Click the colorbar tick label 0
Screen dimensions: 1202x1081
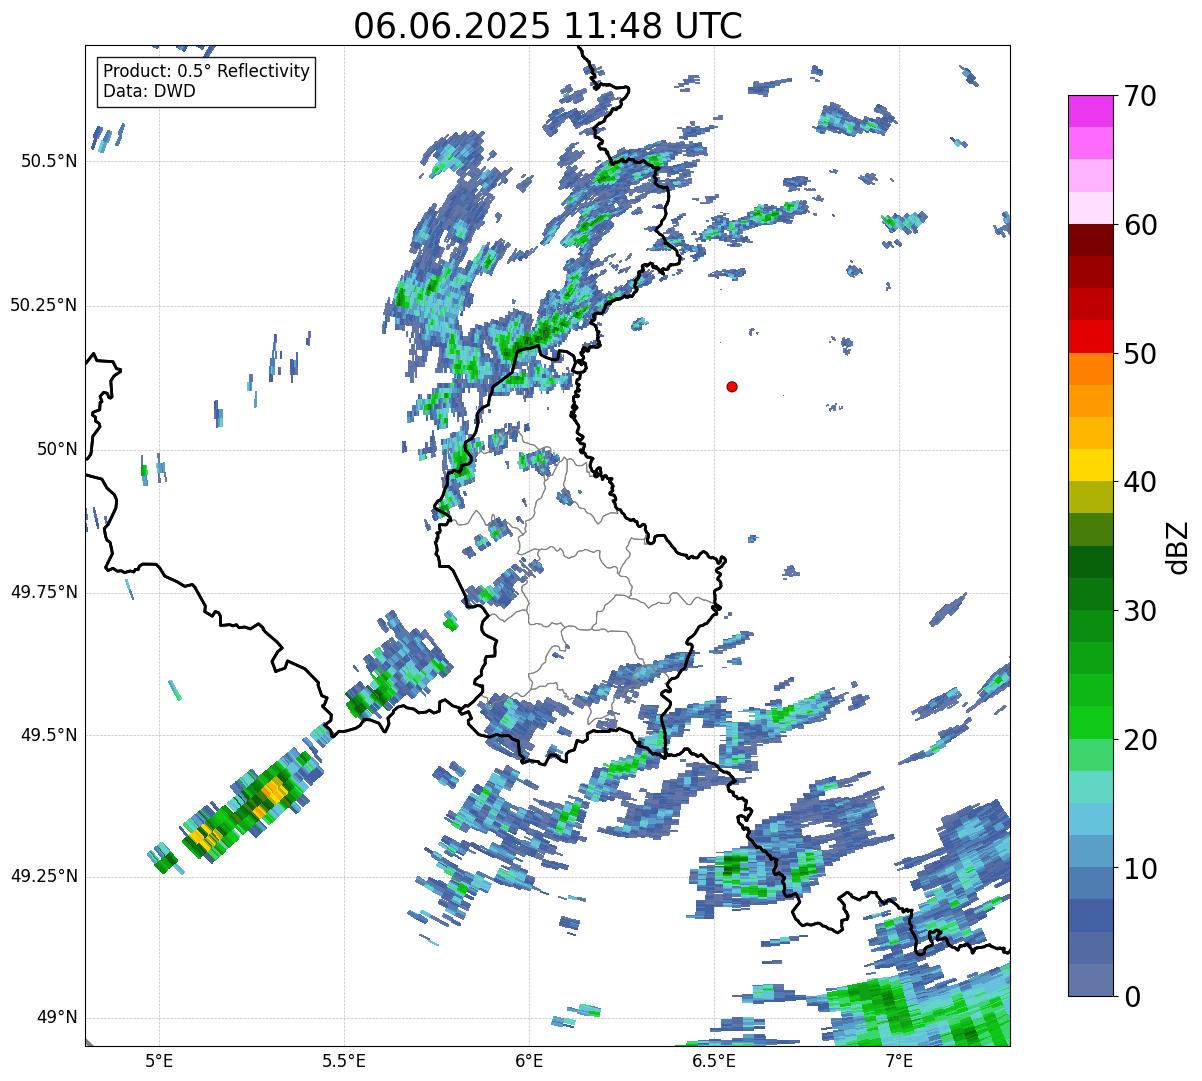(x=1132, y=996)
